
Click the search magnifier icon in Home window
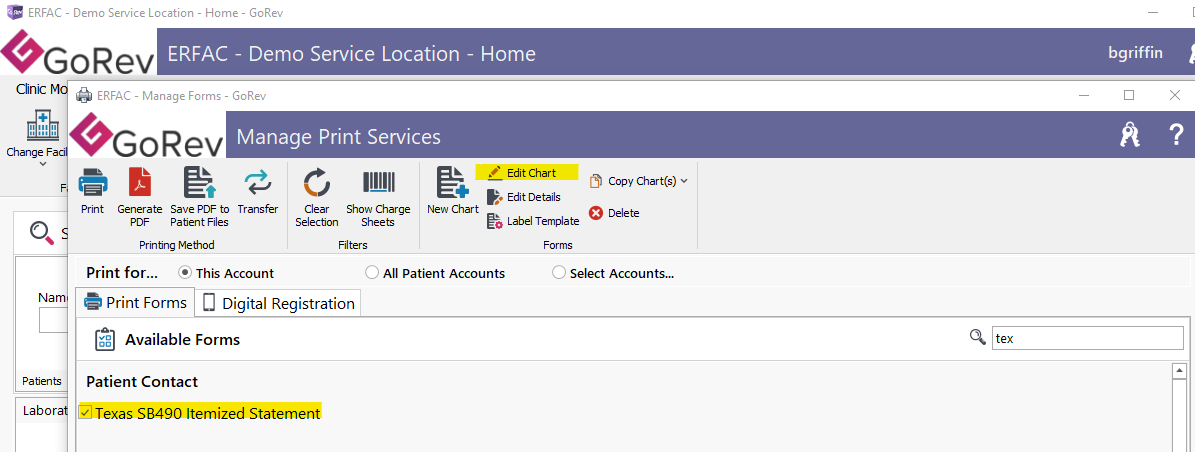pos(41,233)
